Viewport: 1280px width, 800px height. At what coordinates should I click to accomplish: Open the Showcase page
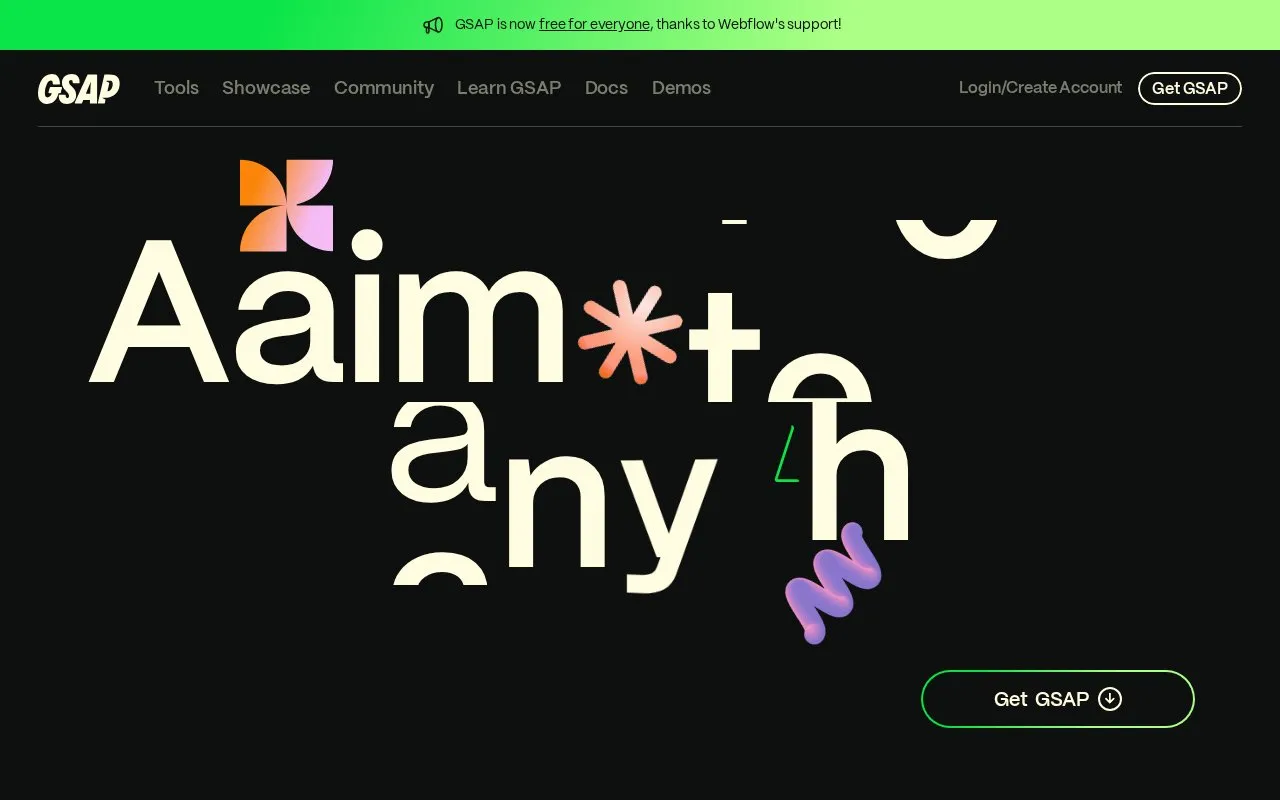[266, 88]
